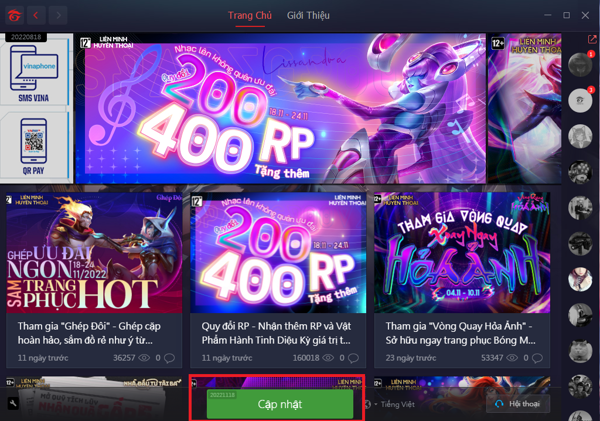Click the green Cập nhật button

click(x=280, y=404)
